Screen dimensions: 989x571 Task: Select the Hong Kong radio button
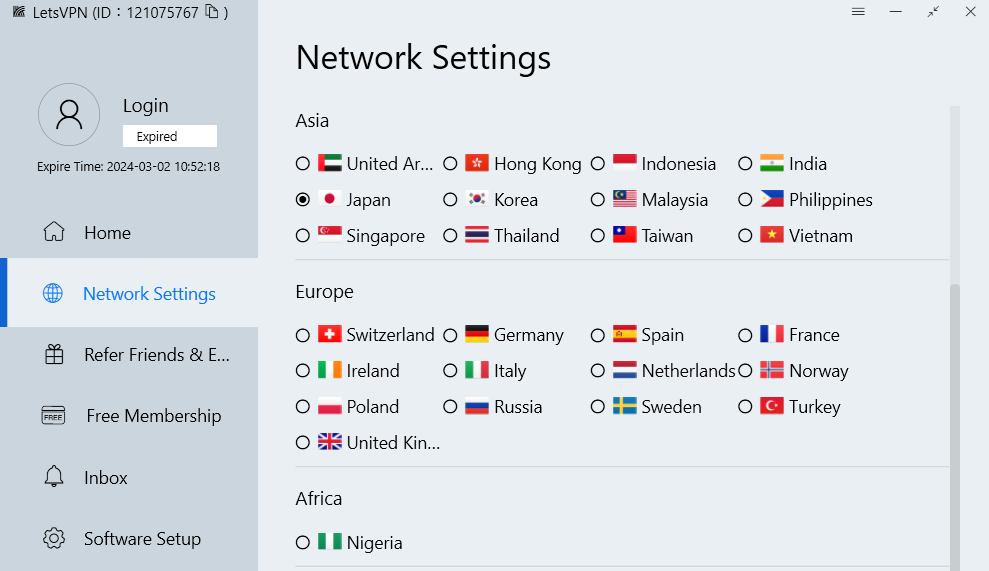pyautogui.click(x=451, y=164)
